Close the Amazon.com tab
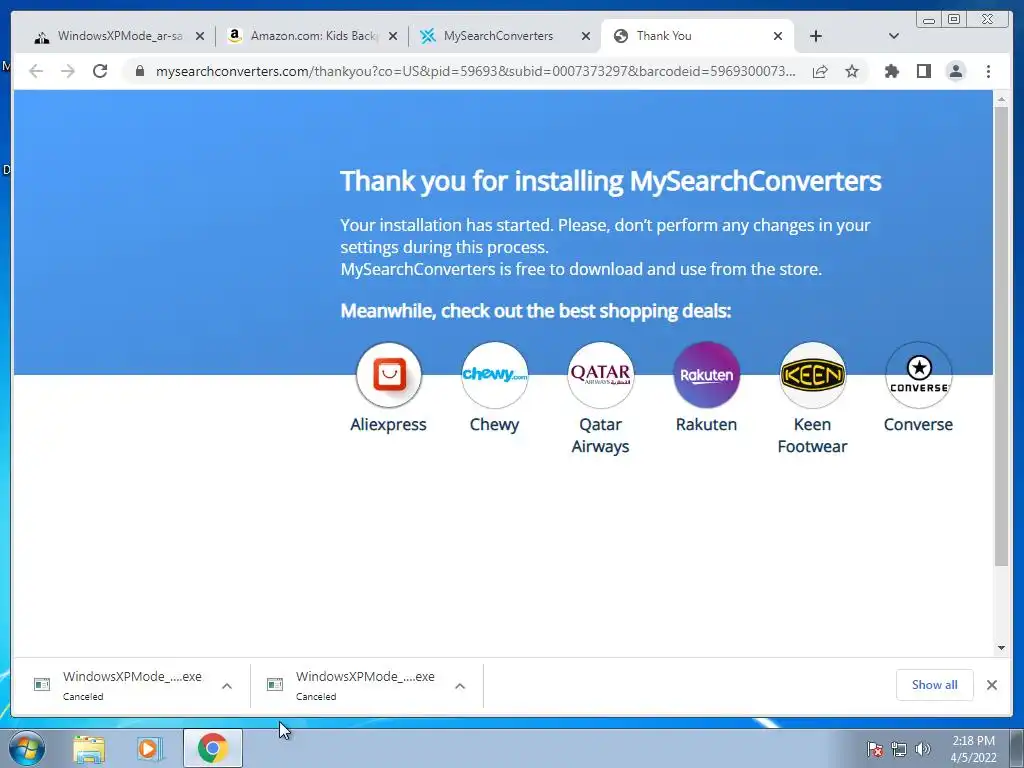This screenshot has width=1024, height=768. click(x=392, y=36)
